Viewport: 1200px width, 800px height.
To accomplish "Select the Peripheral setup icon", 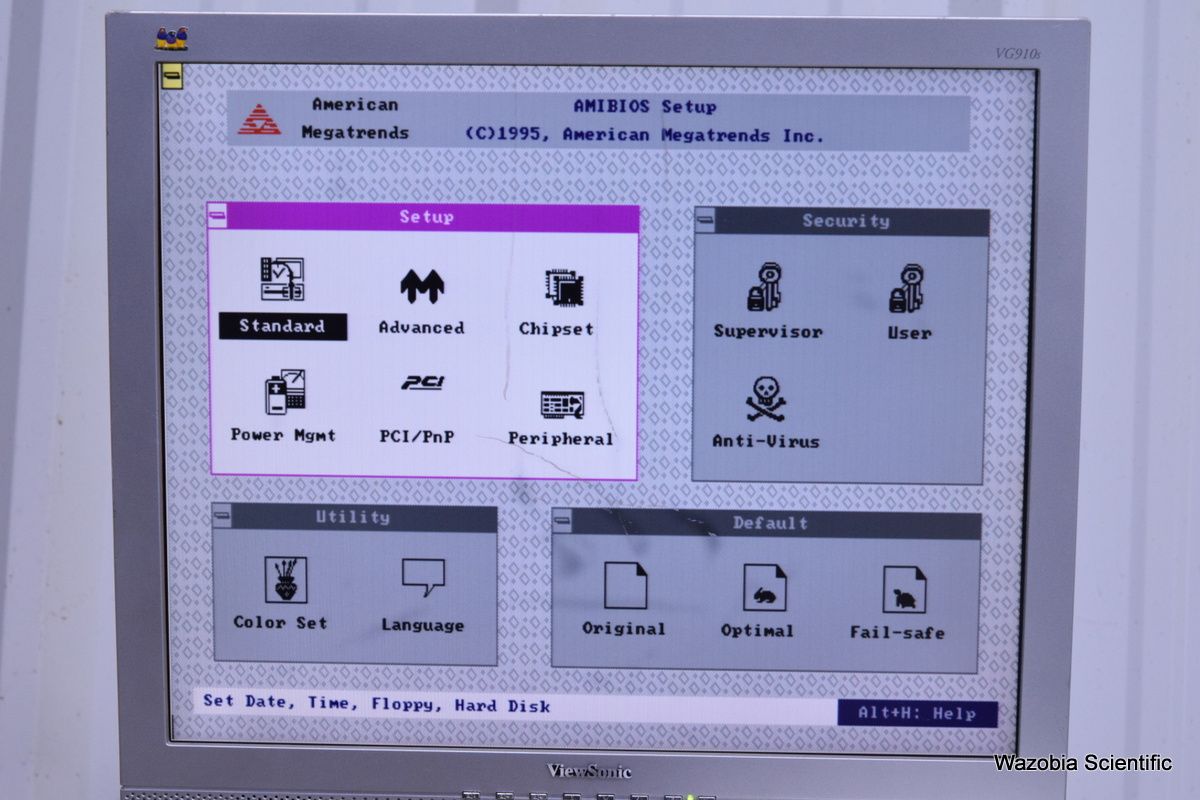I will [562, 405].
